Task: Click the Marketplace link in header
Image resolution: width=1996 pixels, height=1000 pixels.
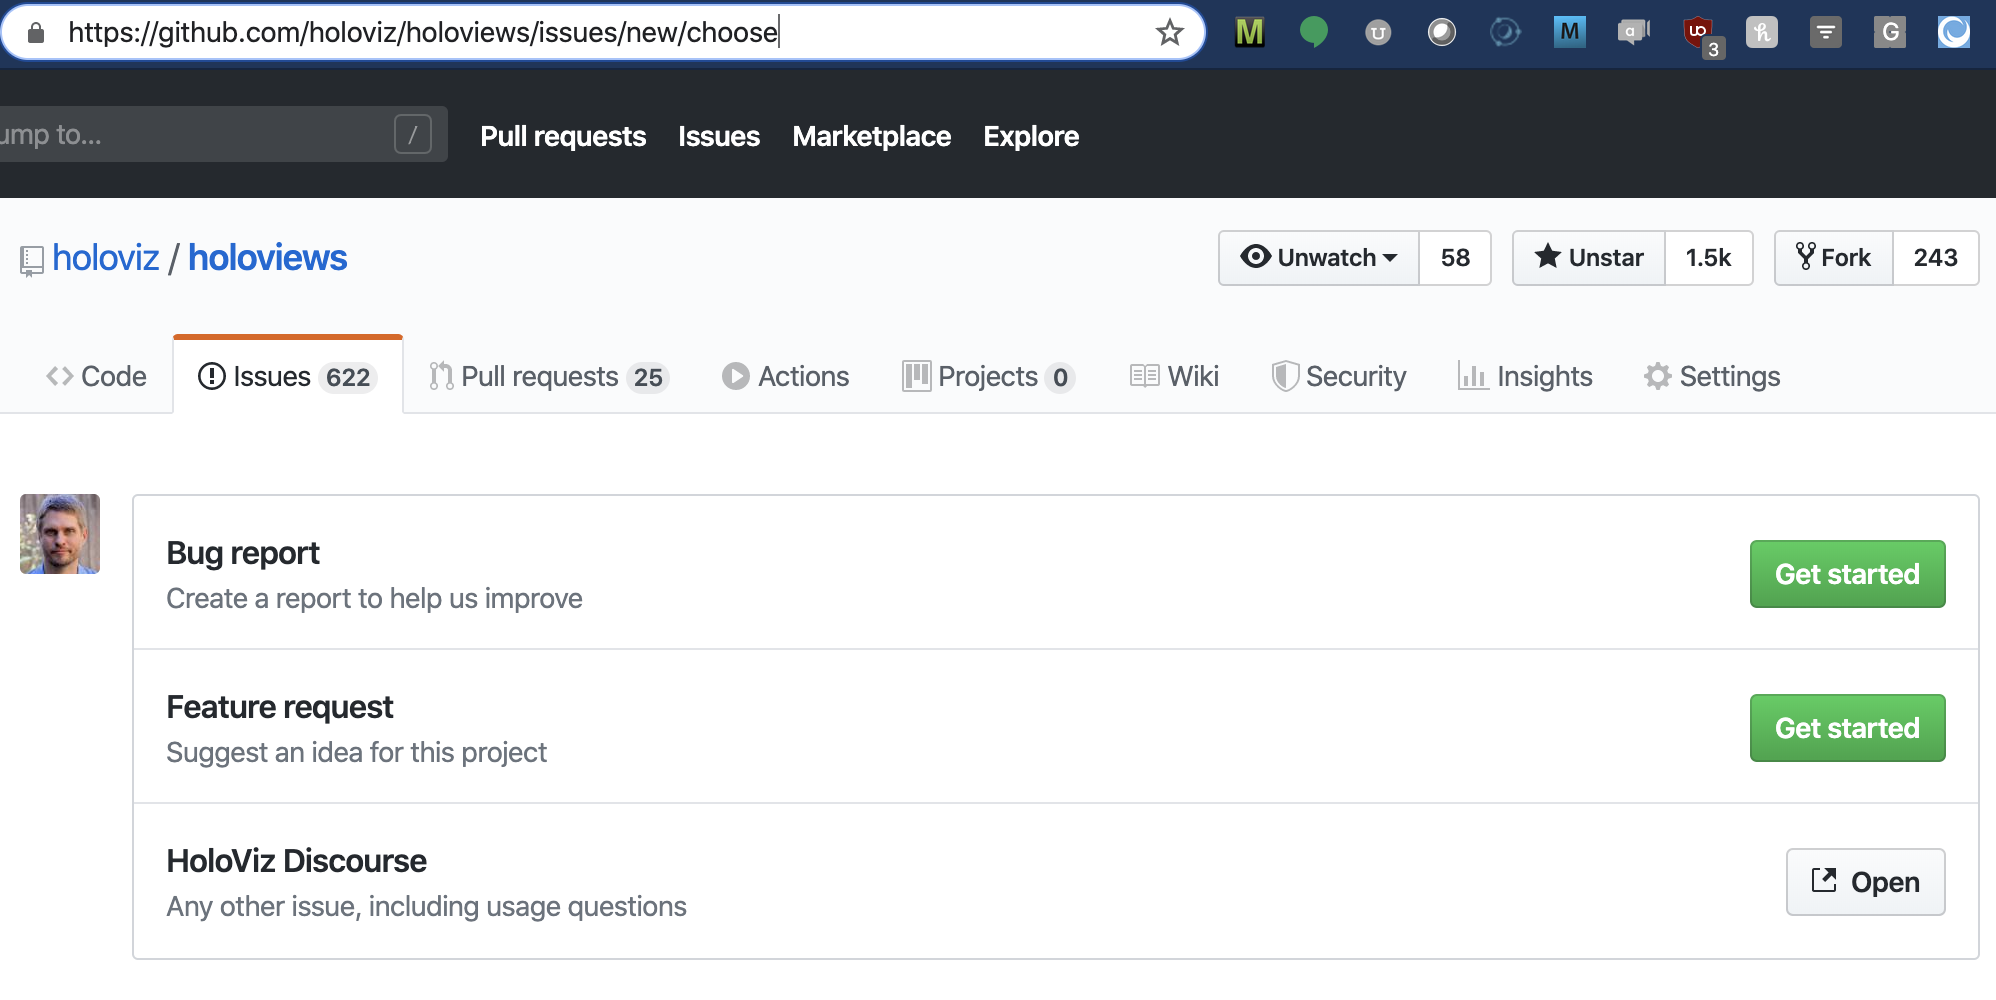Action: click(871, 136)
